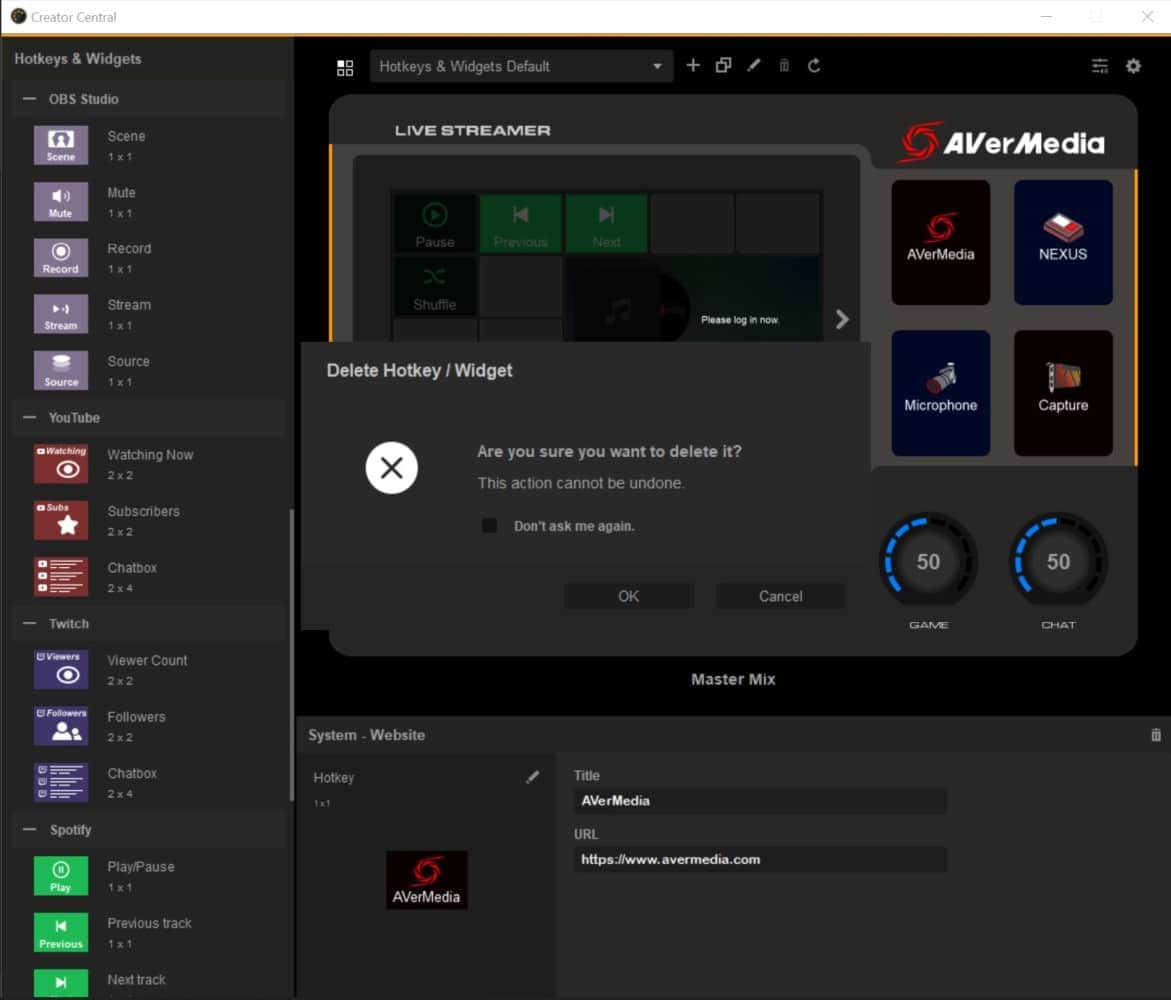This screenshot has height=1000, width=1171.
Task: Collapse the Spotify section
Action: click(x=25, y=830)
